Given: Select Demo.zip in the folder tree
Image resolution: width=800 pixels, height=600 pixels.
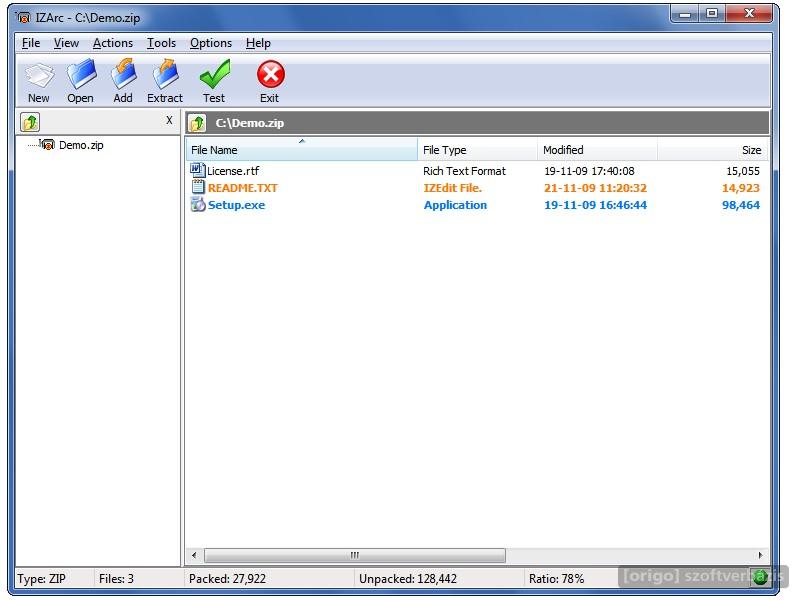Looking at the screenshot, I should point(81,145).
